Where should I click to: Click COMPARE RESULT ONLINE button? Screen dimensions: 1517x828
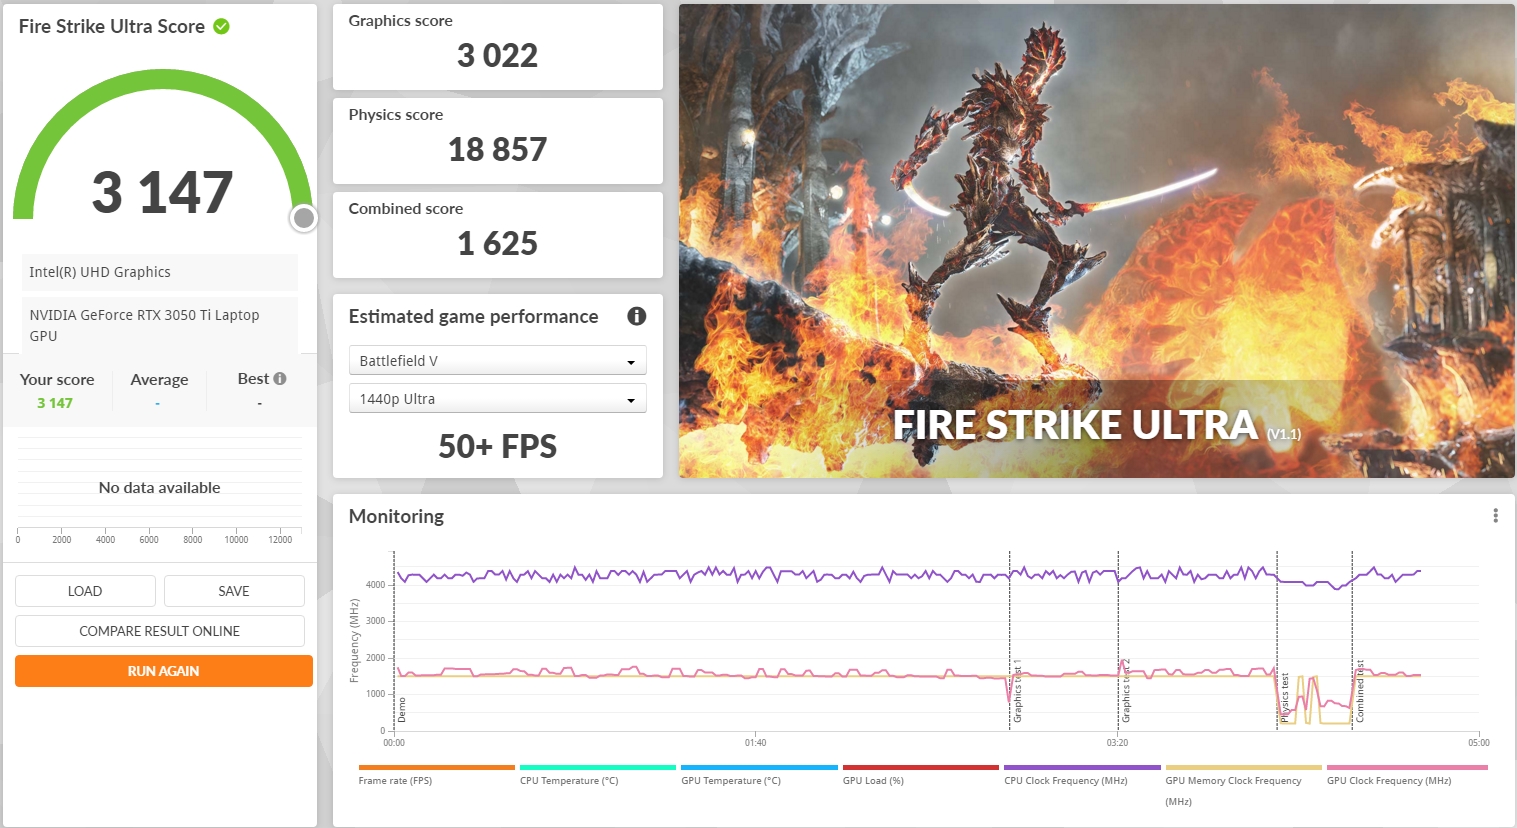click(160, 631)
